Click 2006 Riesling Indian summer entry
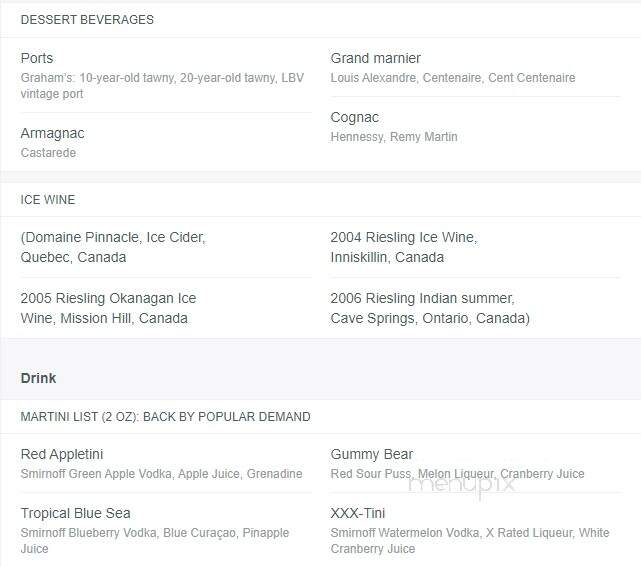 (x=430, y=308)
